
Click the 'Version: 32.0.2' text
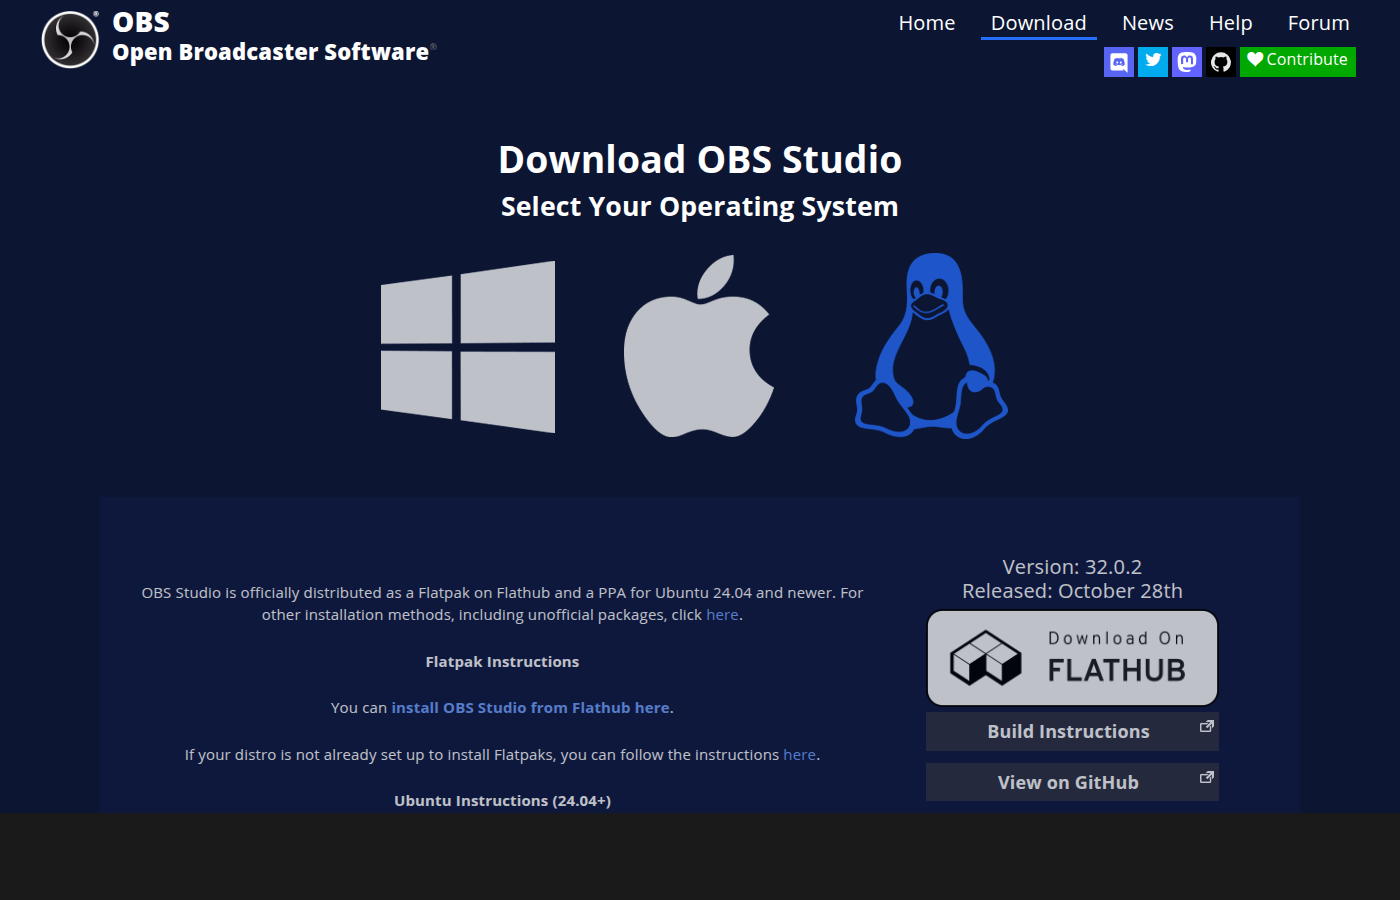click(1072, 567)
